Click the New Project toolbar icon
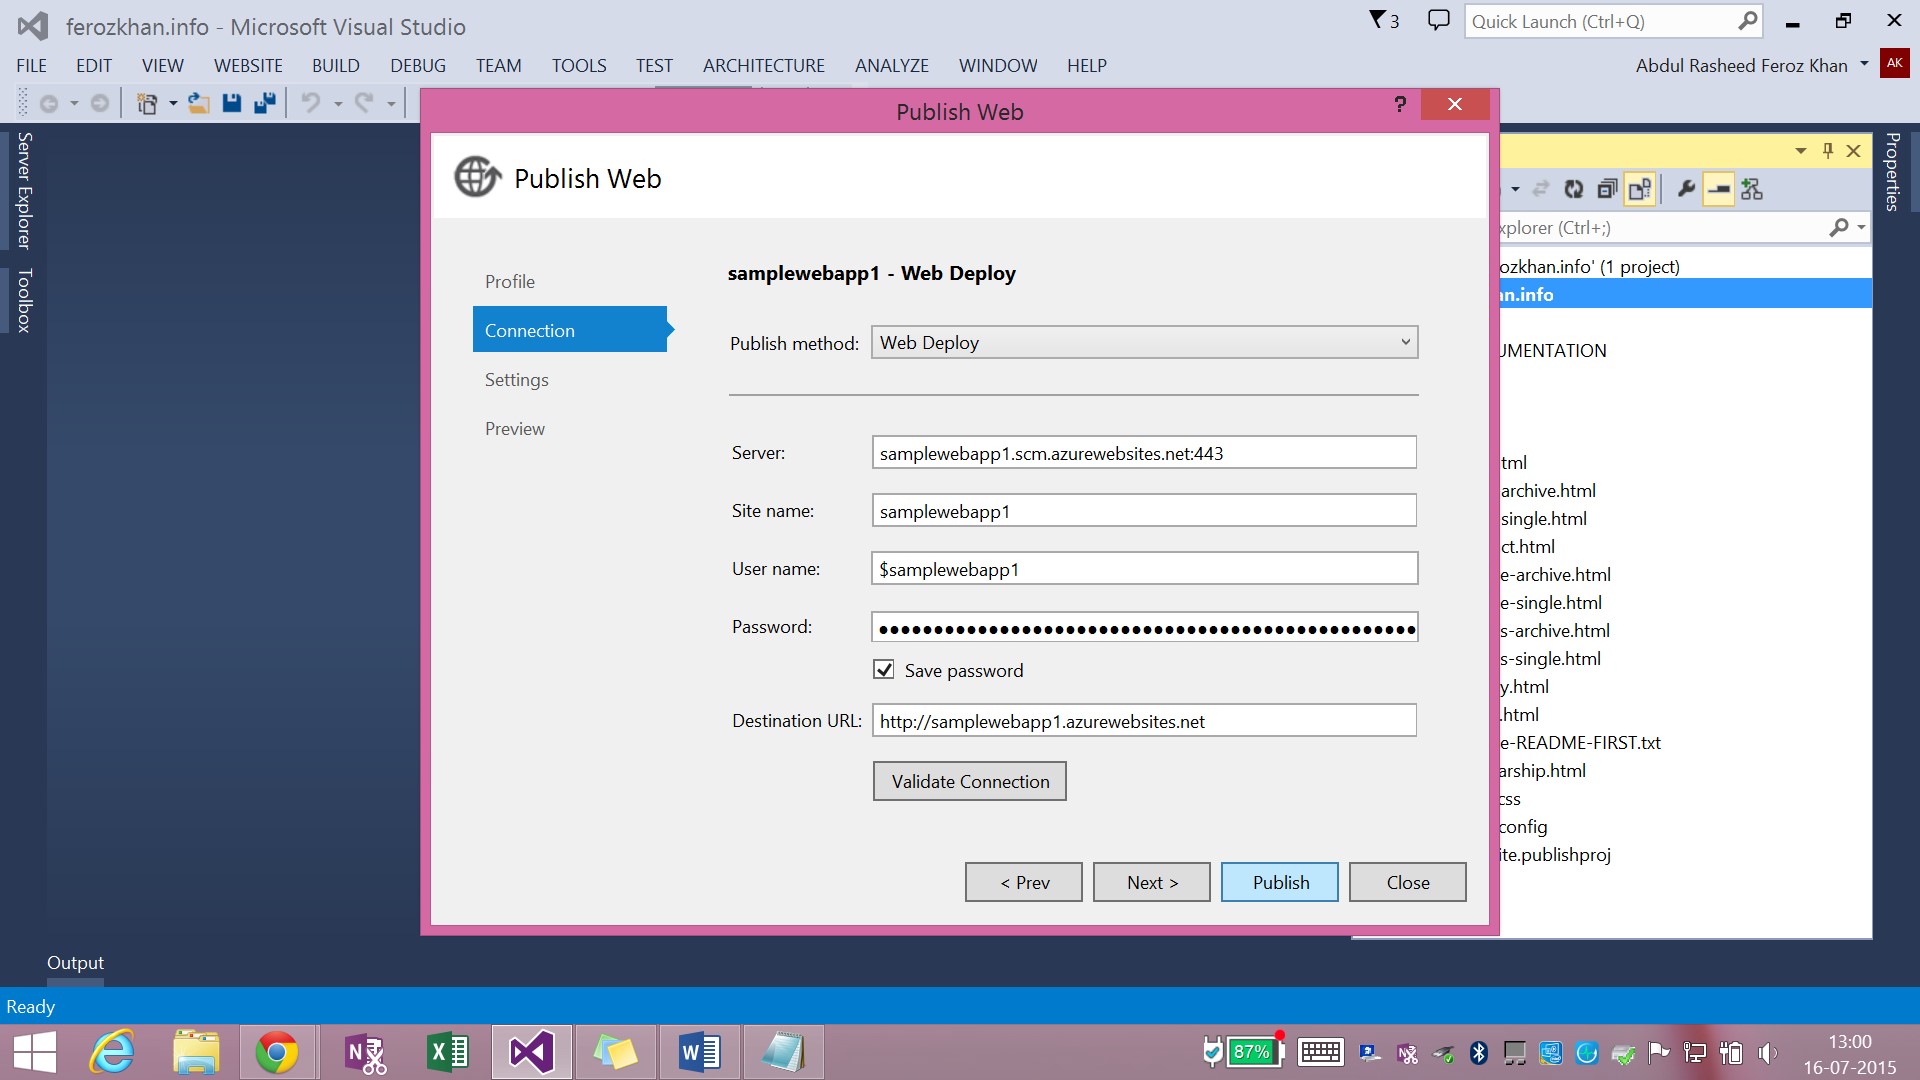 tap(147, 103)
